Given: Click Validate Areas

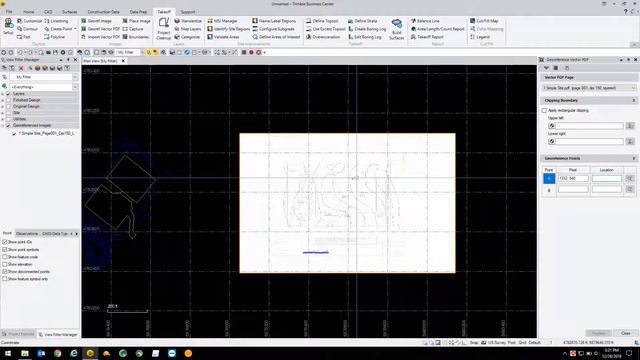Looking at the screenshot, I should pyautogui.click(x=223, y=37).
